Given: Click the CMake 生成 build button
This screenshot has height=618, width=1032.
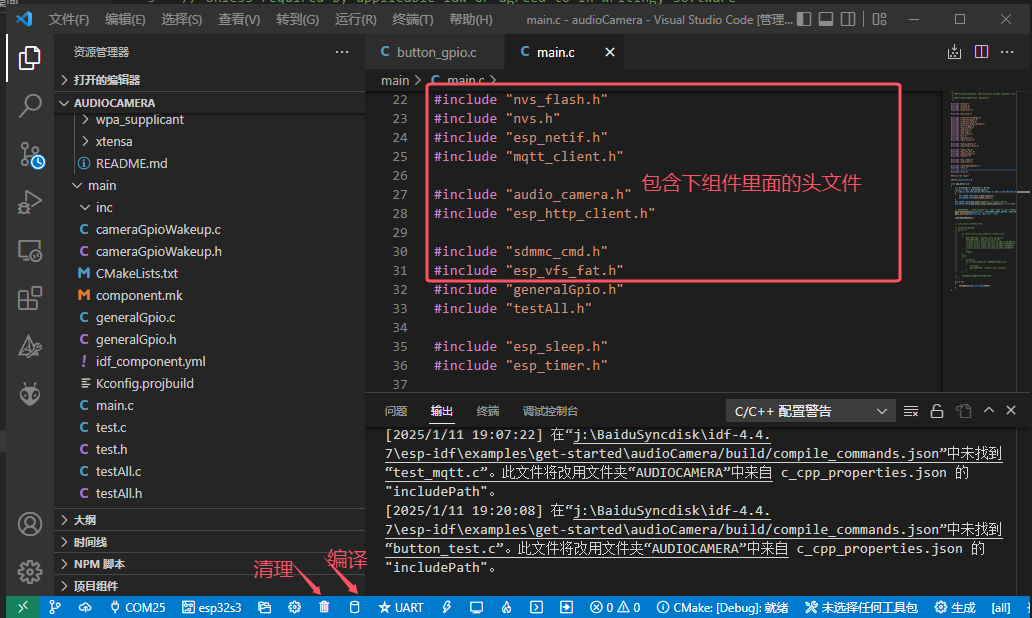Looking at the screenshot, I should [x=955, y=607].
